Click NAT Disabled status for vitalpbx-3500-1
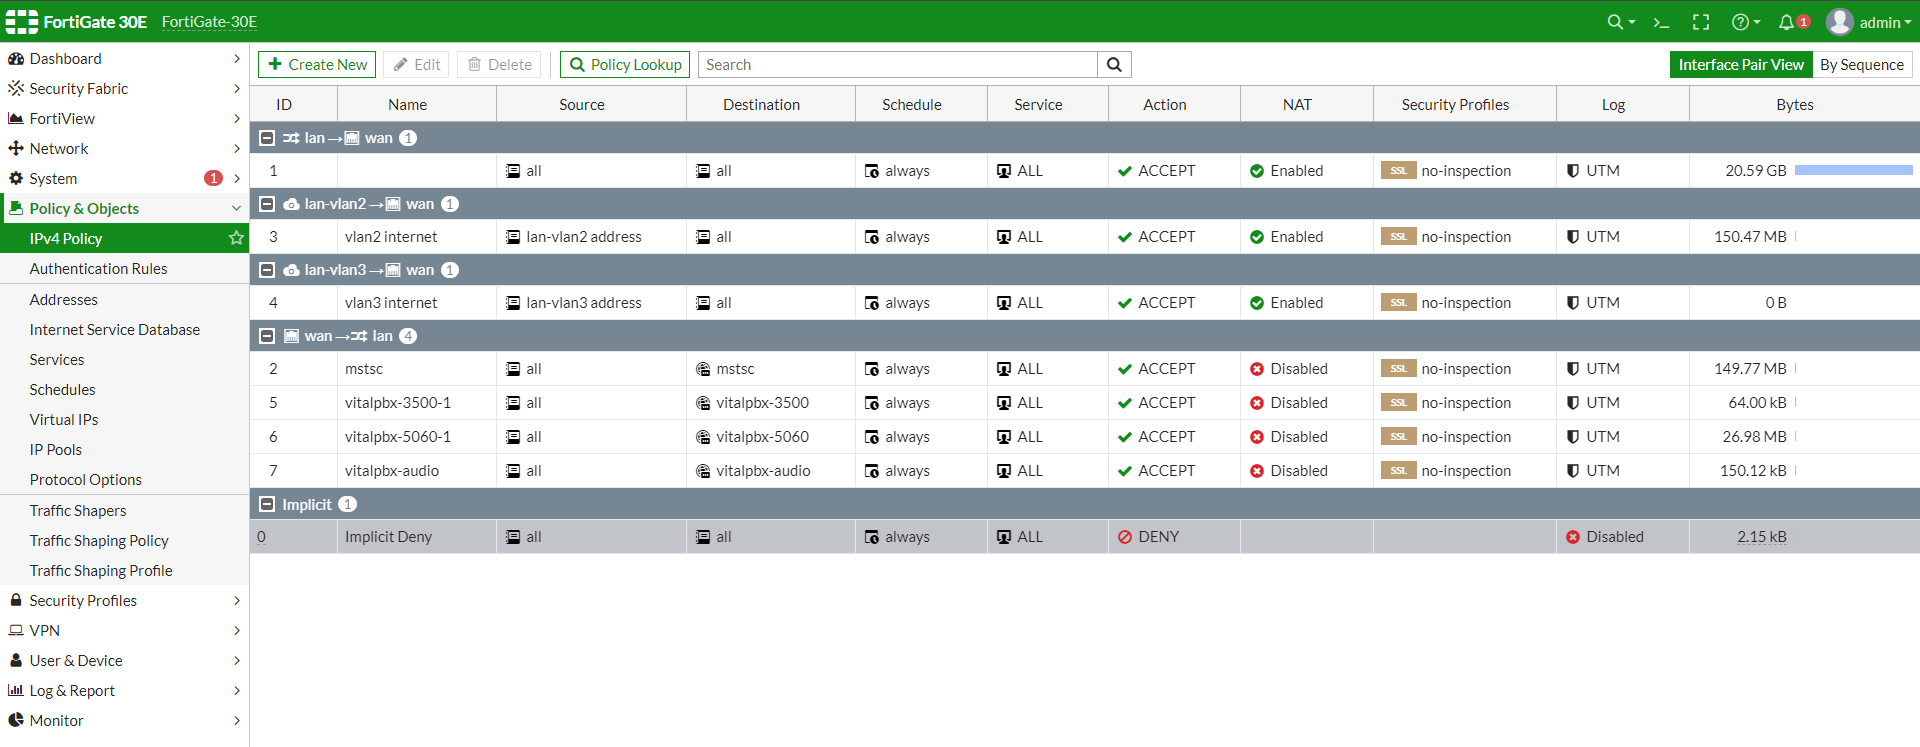 pyautogui.click(x=1289, y=403)
